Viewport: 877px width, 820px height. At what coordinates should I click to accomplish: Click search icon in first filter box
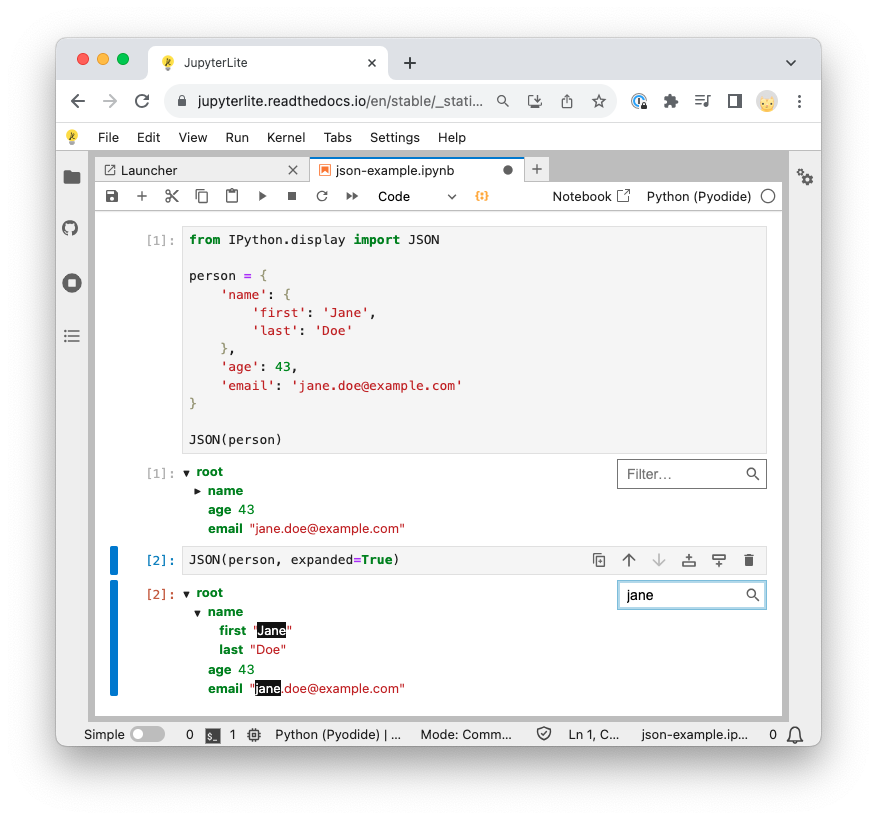pyautogui.click(x=753, y=474)
